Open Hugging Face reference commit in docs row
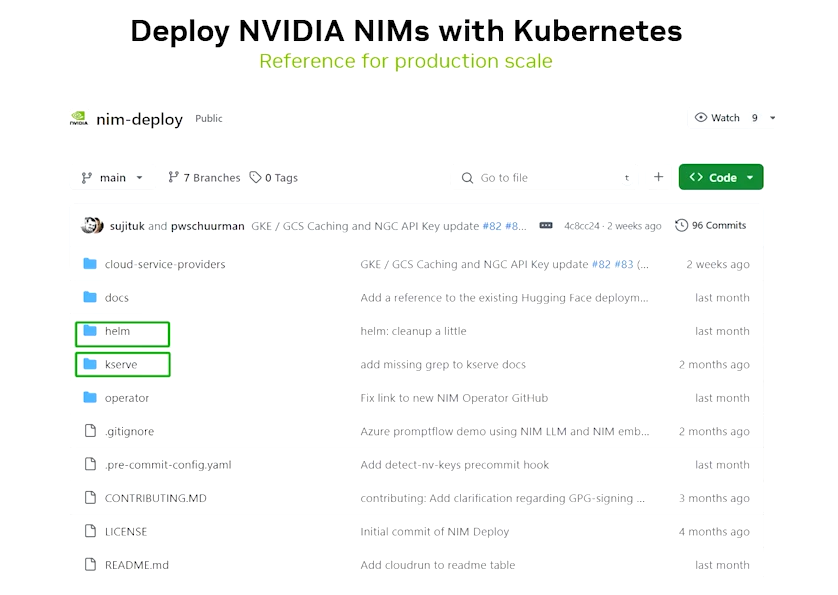This screenshot has width=838, height=595. point(505,298)
